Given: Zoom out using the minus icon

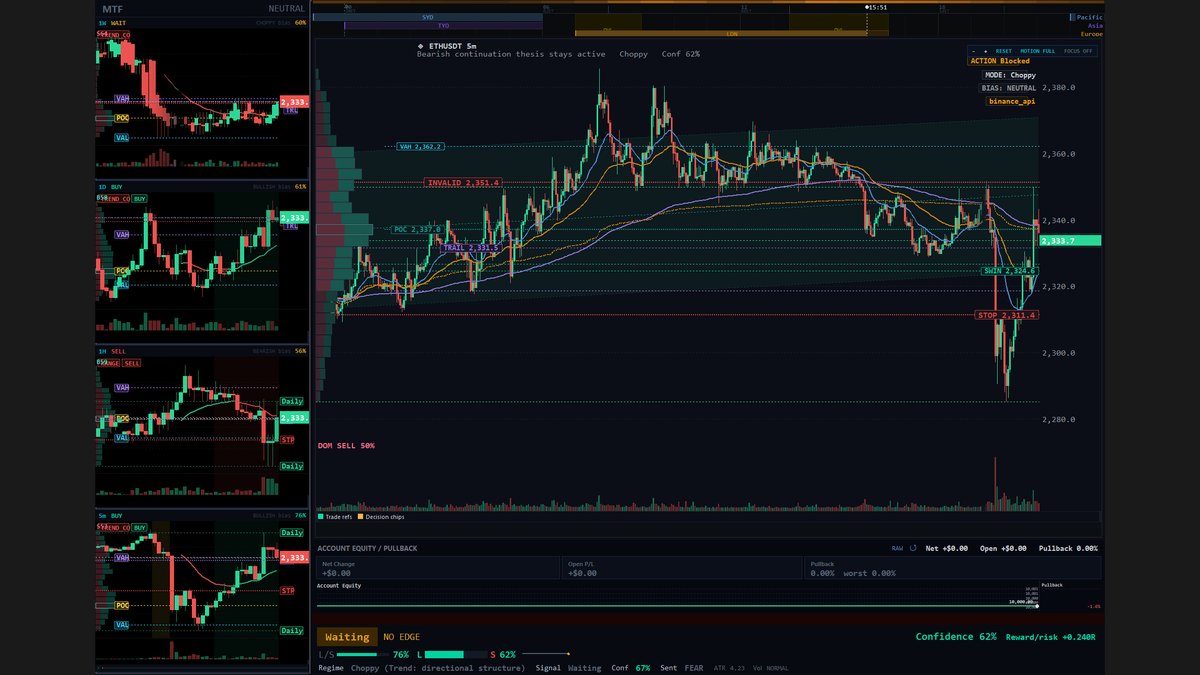Looking at the screenshot, I should point(973,50).
